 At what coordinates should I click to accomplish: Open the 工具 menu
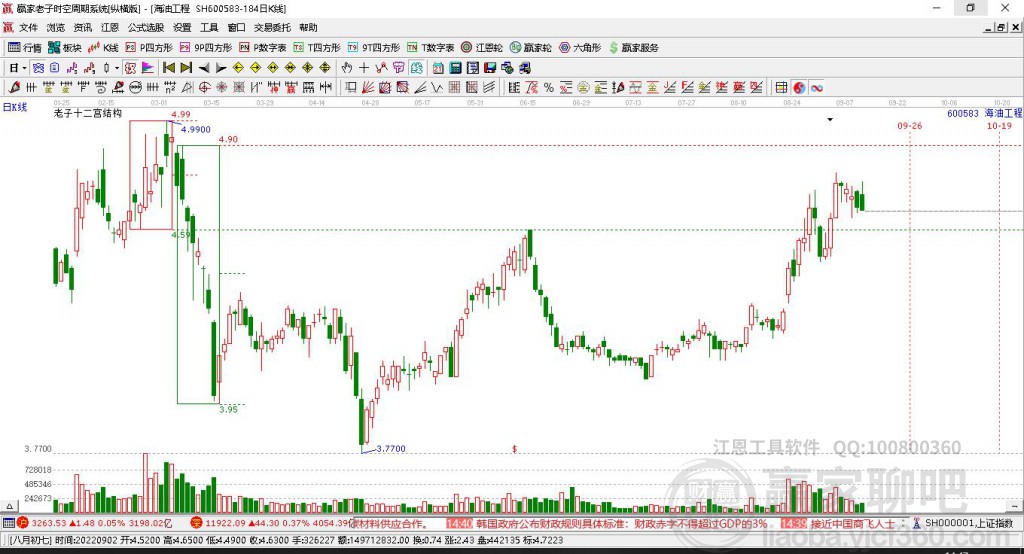tap(209, 27)
